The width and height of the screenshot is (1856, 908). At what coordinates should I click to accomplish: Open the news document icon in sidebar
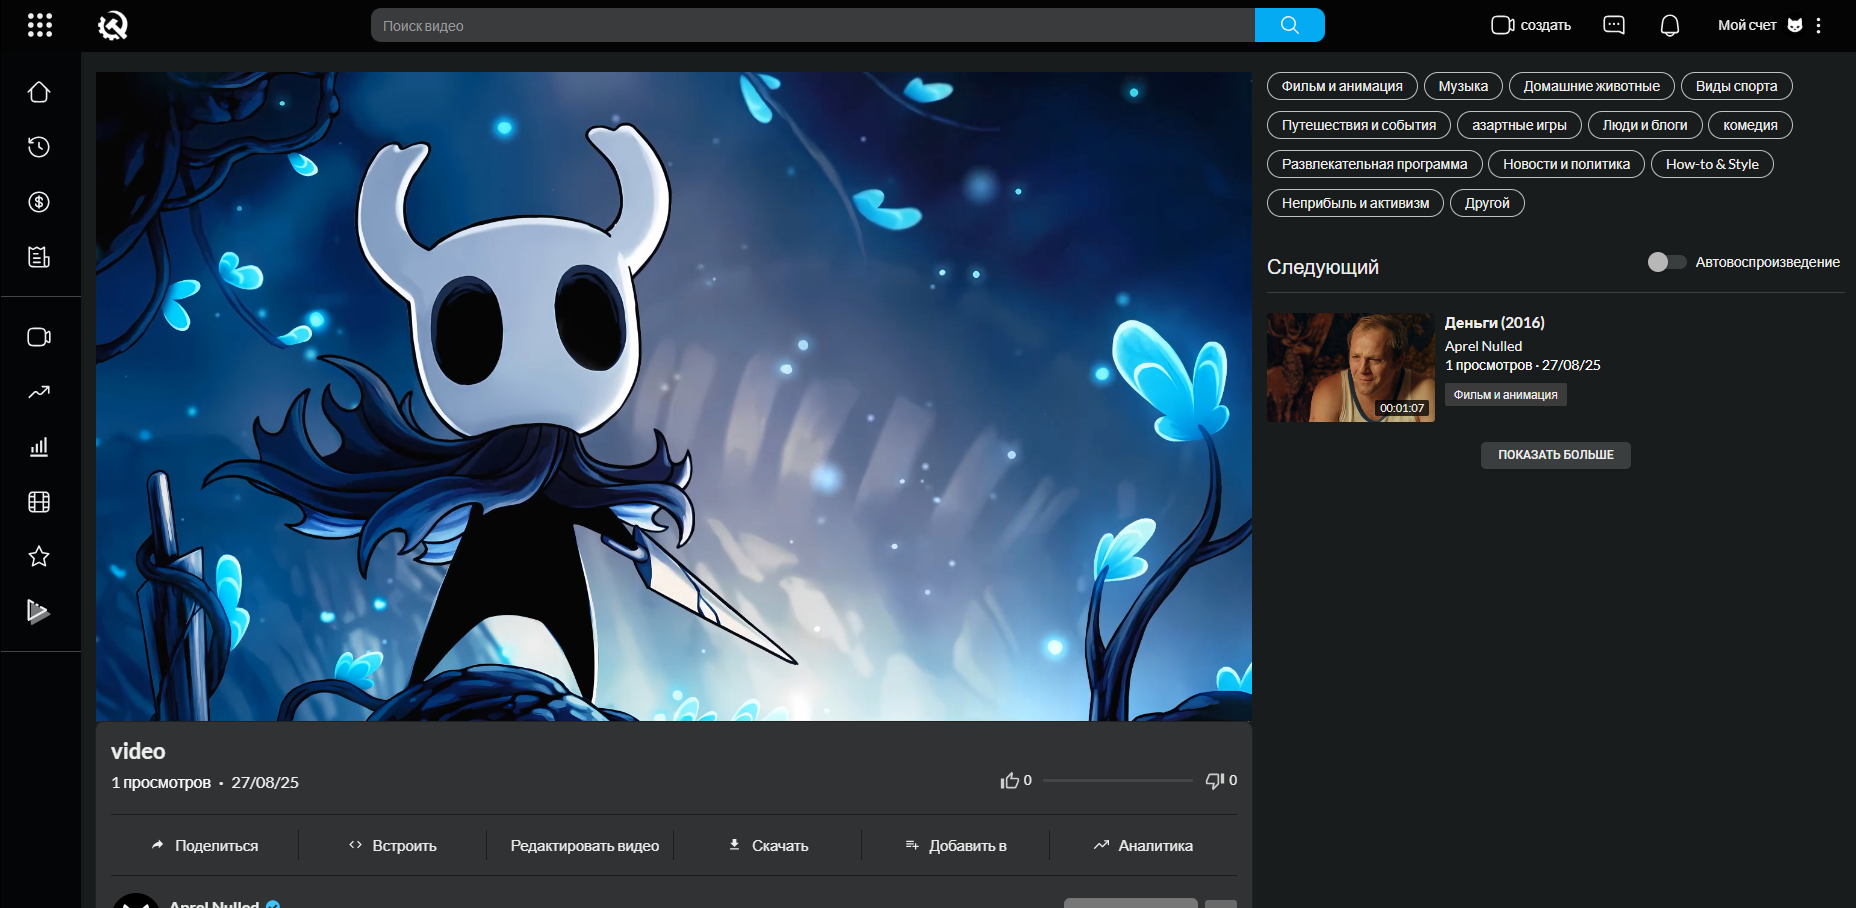39,257
